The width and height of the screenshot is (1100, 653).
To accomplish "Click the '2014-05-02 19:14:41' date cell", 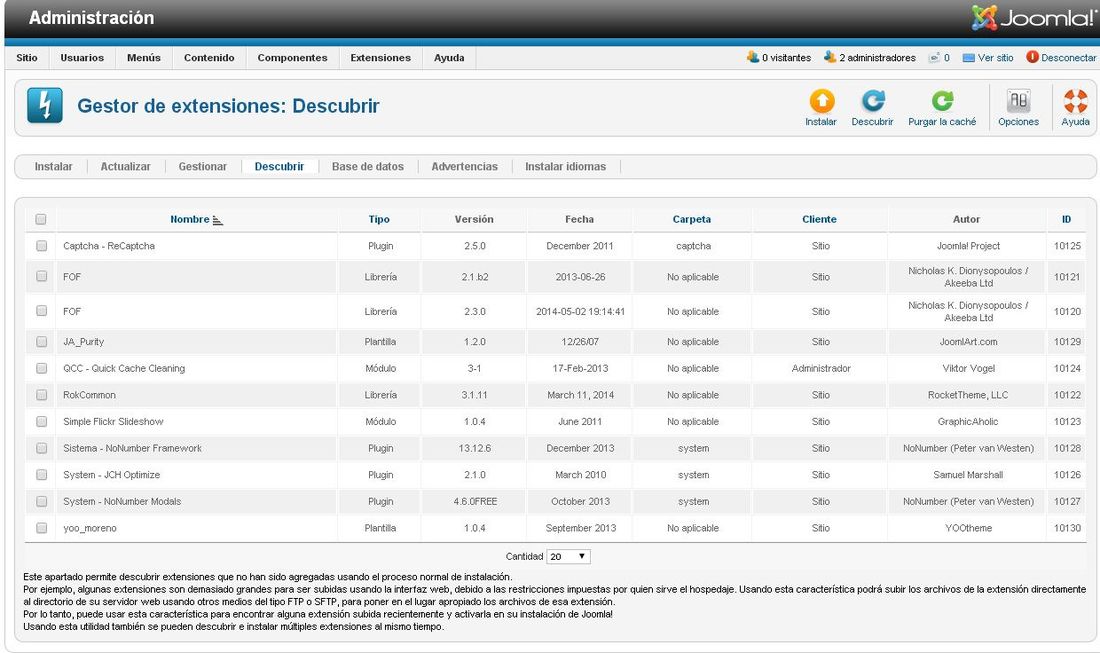I will click(580, 311).
